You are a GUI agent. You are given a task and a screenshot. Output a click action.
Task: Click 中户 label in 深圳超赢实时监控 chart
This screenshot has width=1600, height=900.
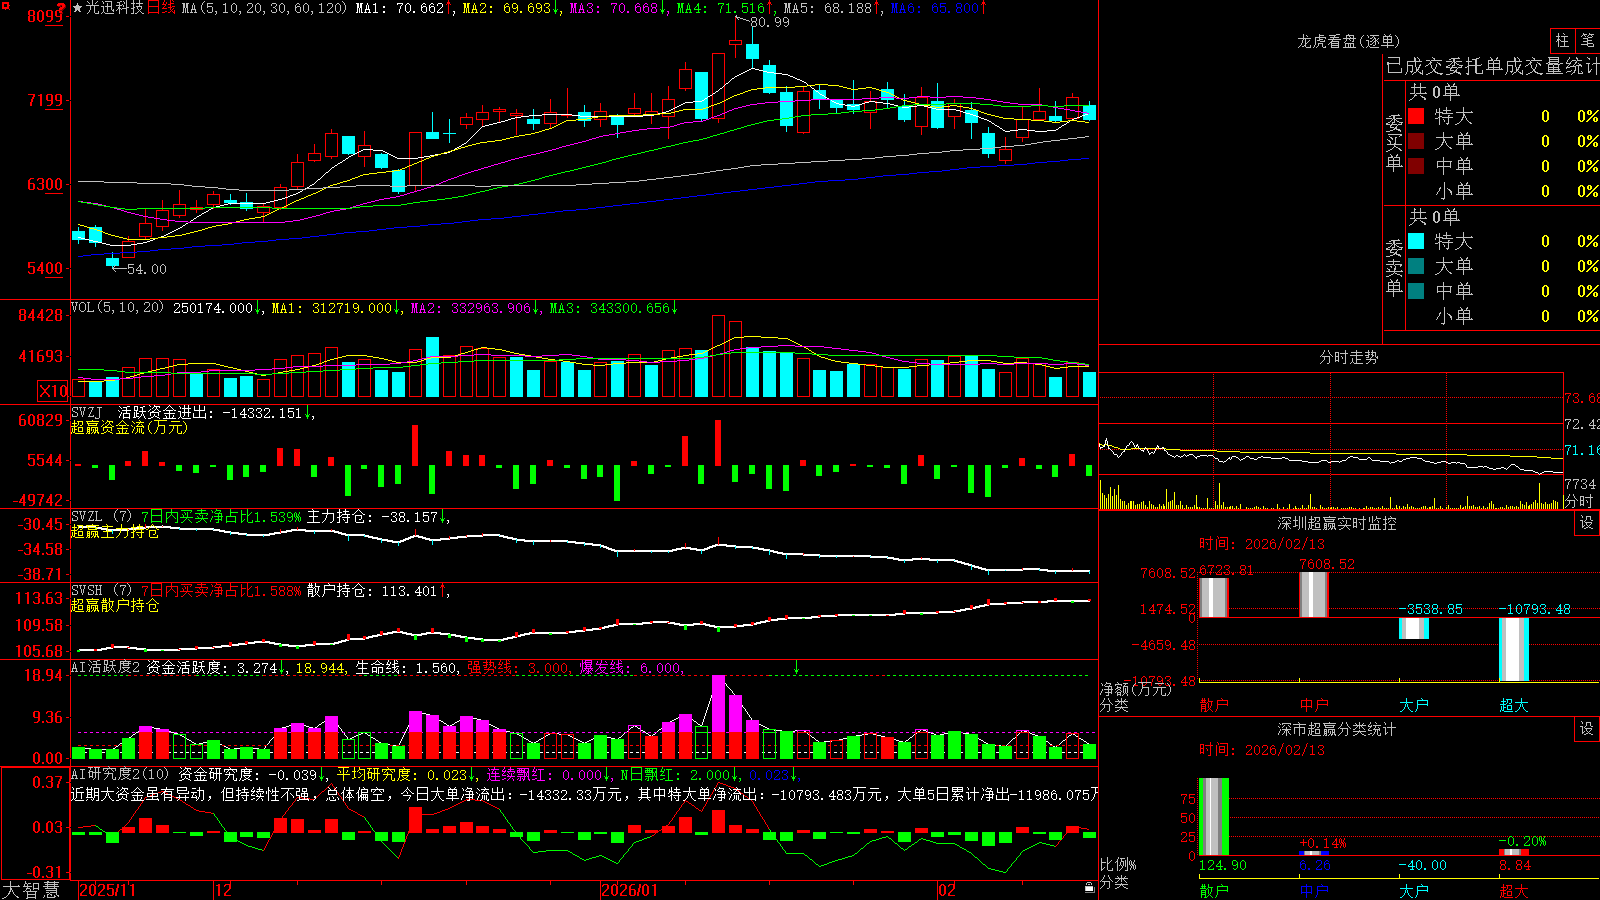[1314, 705]
